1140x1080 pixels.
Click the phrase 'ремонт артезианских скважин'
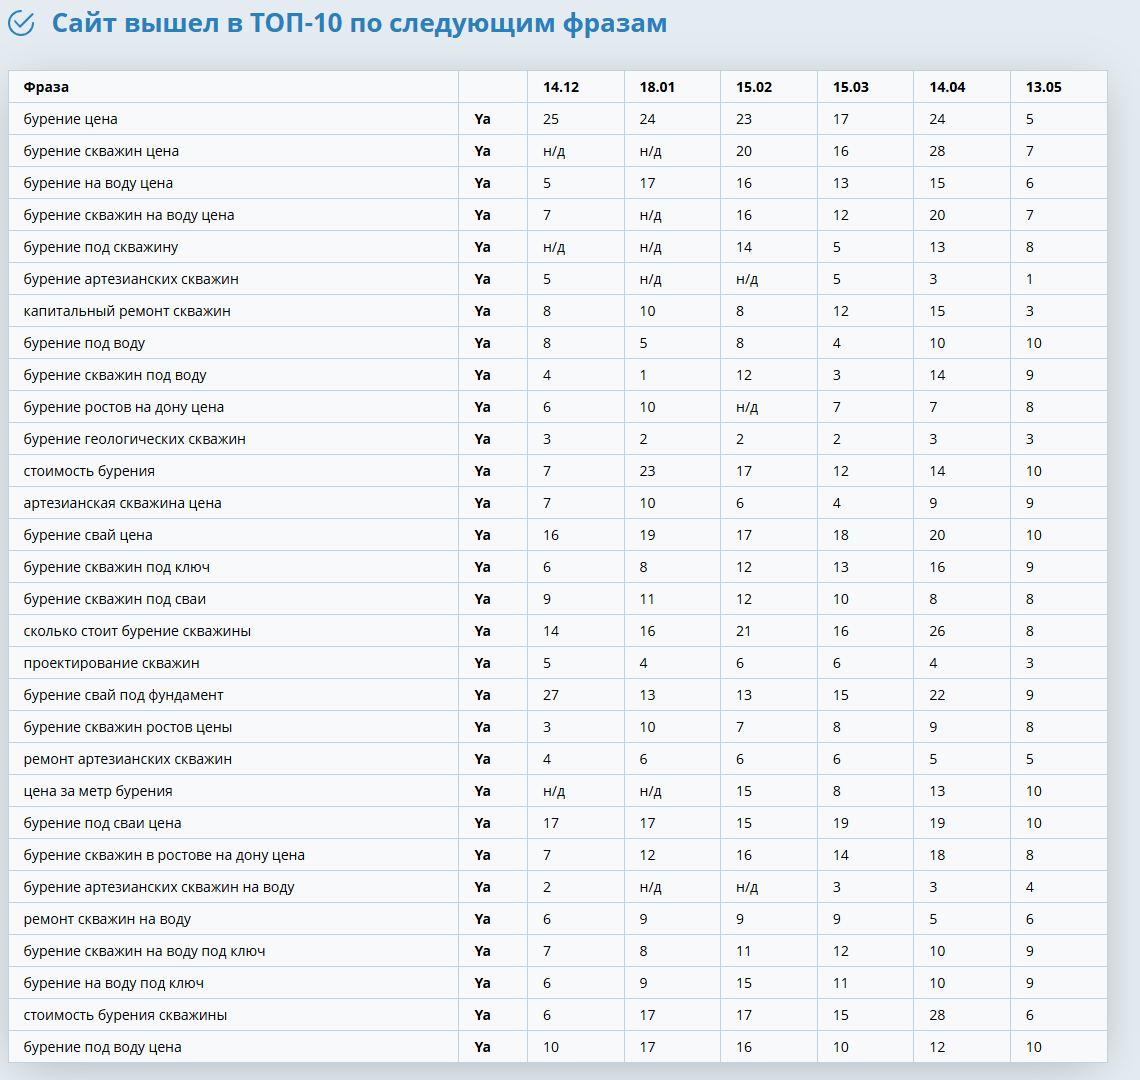click(x=128, y=759)
